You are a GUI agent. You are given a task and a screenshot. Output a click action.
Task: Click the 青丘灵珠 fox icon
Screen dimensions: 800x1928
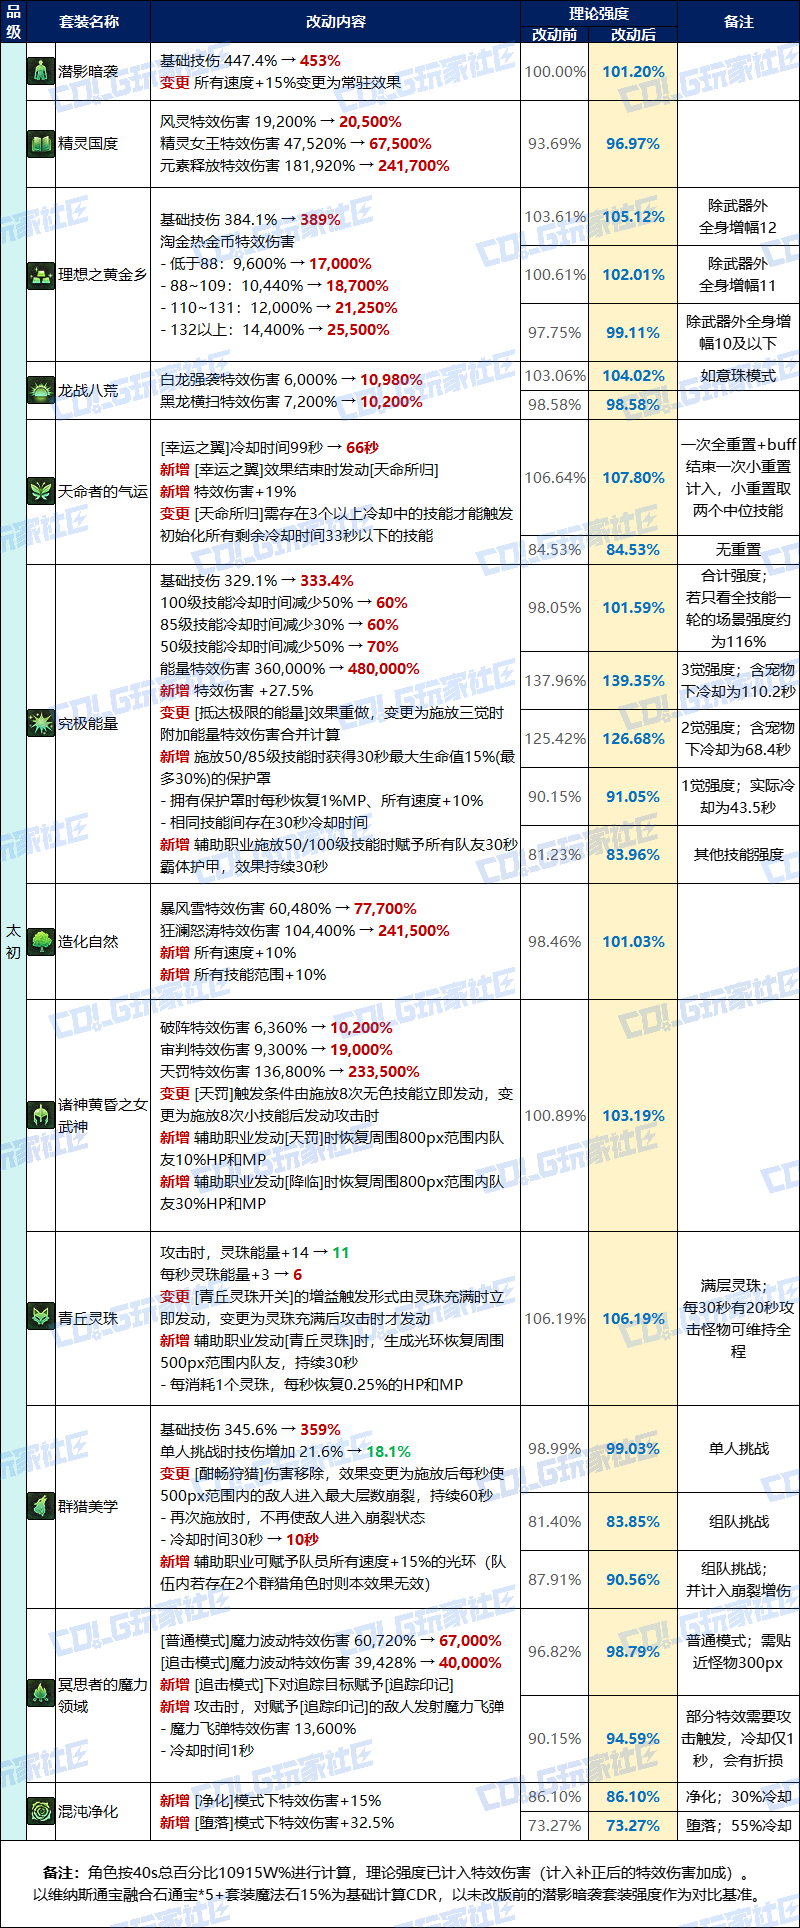[x=41, y=1318]
